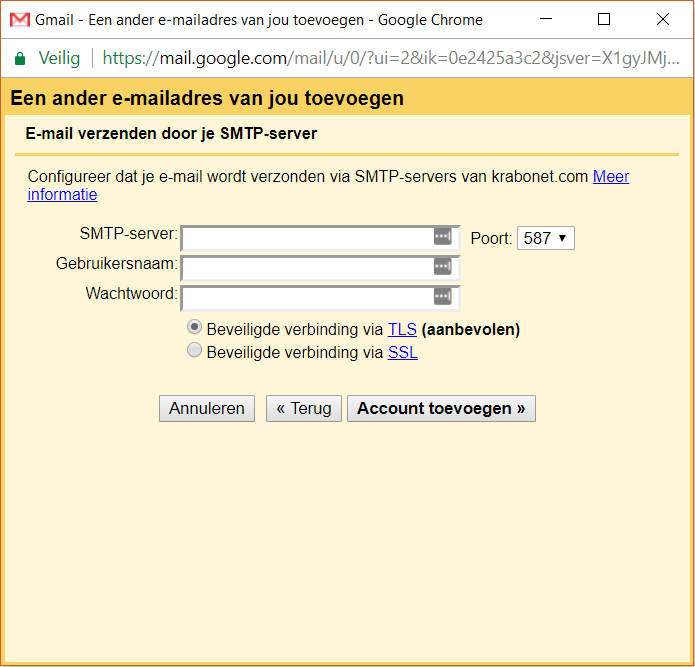
Task: Follow the TLS hyperlink
Action: [402, 329]
